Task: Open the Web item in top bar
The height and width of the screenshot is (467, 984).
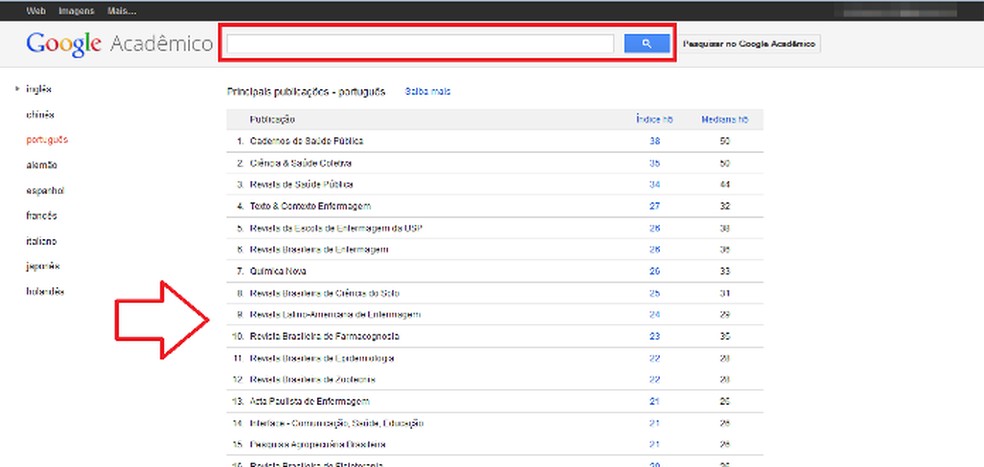Action: pos(35,11)
